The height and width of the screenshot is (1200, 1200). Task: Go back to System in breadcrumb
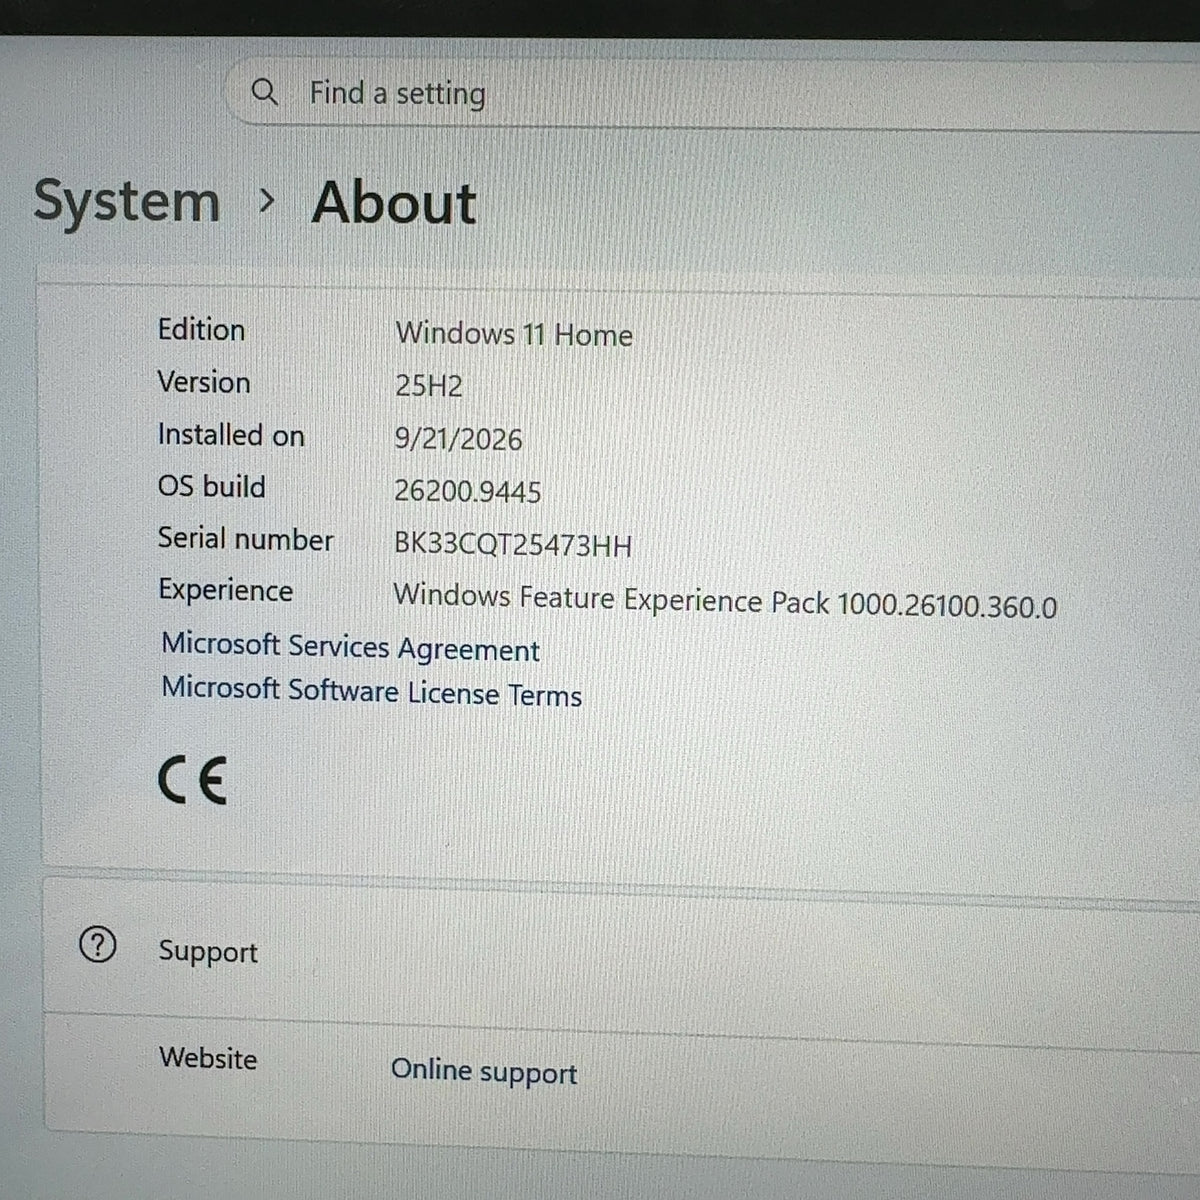pyautogui.click(x=127, y=201)
